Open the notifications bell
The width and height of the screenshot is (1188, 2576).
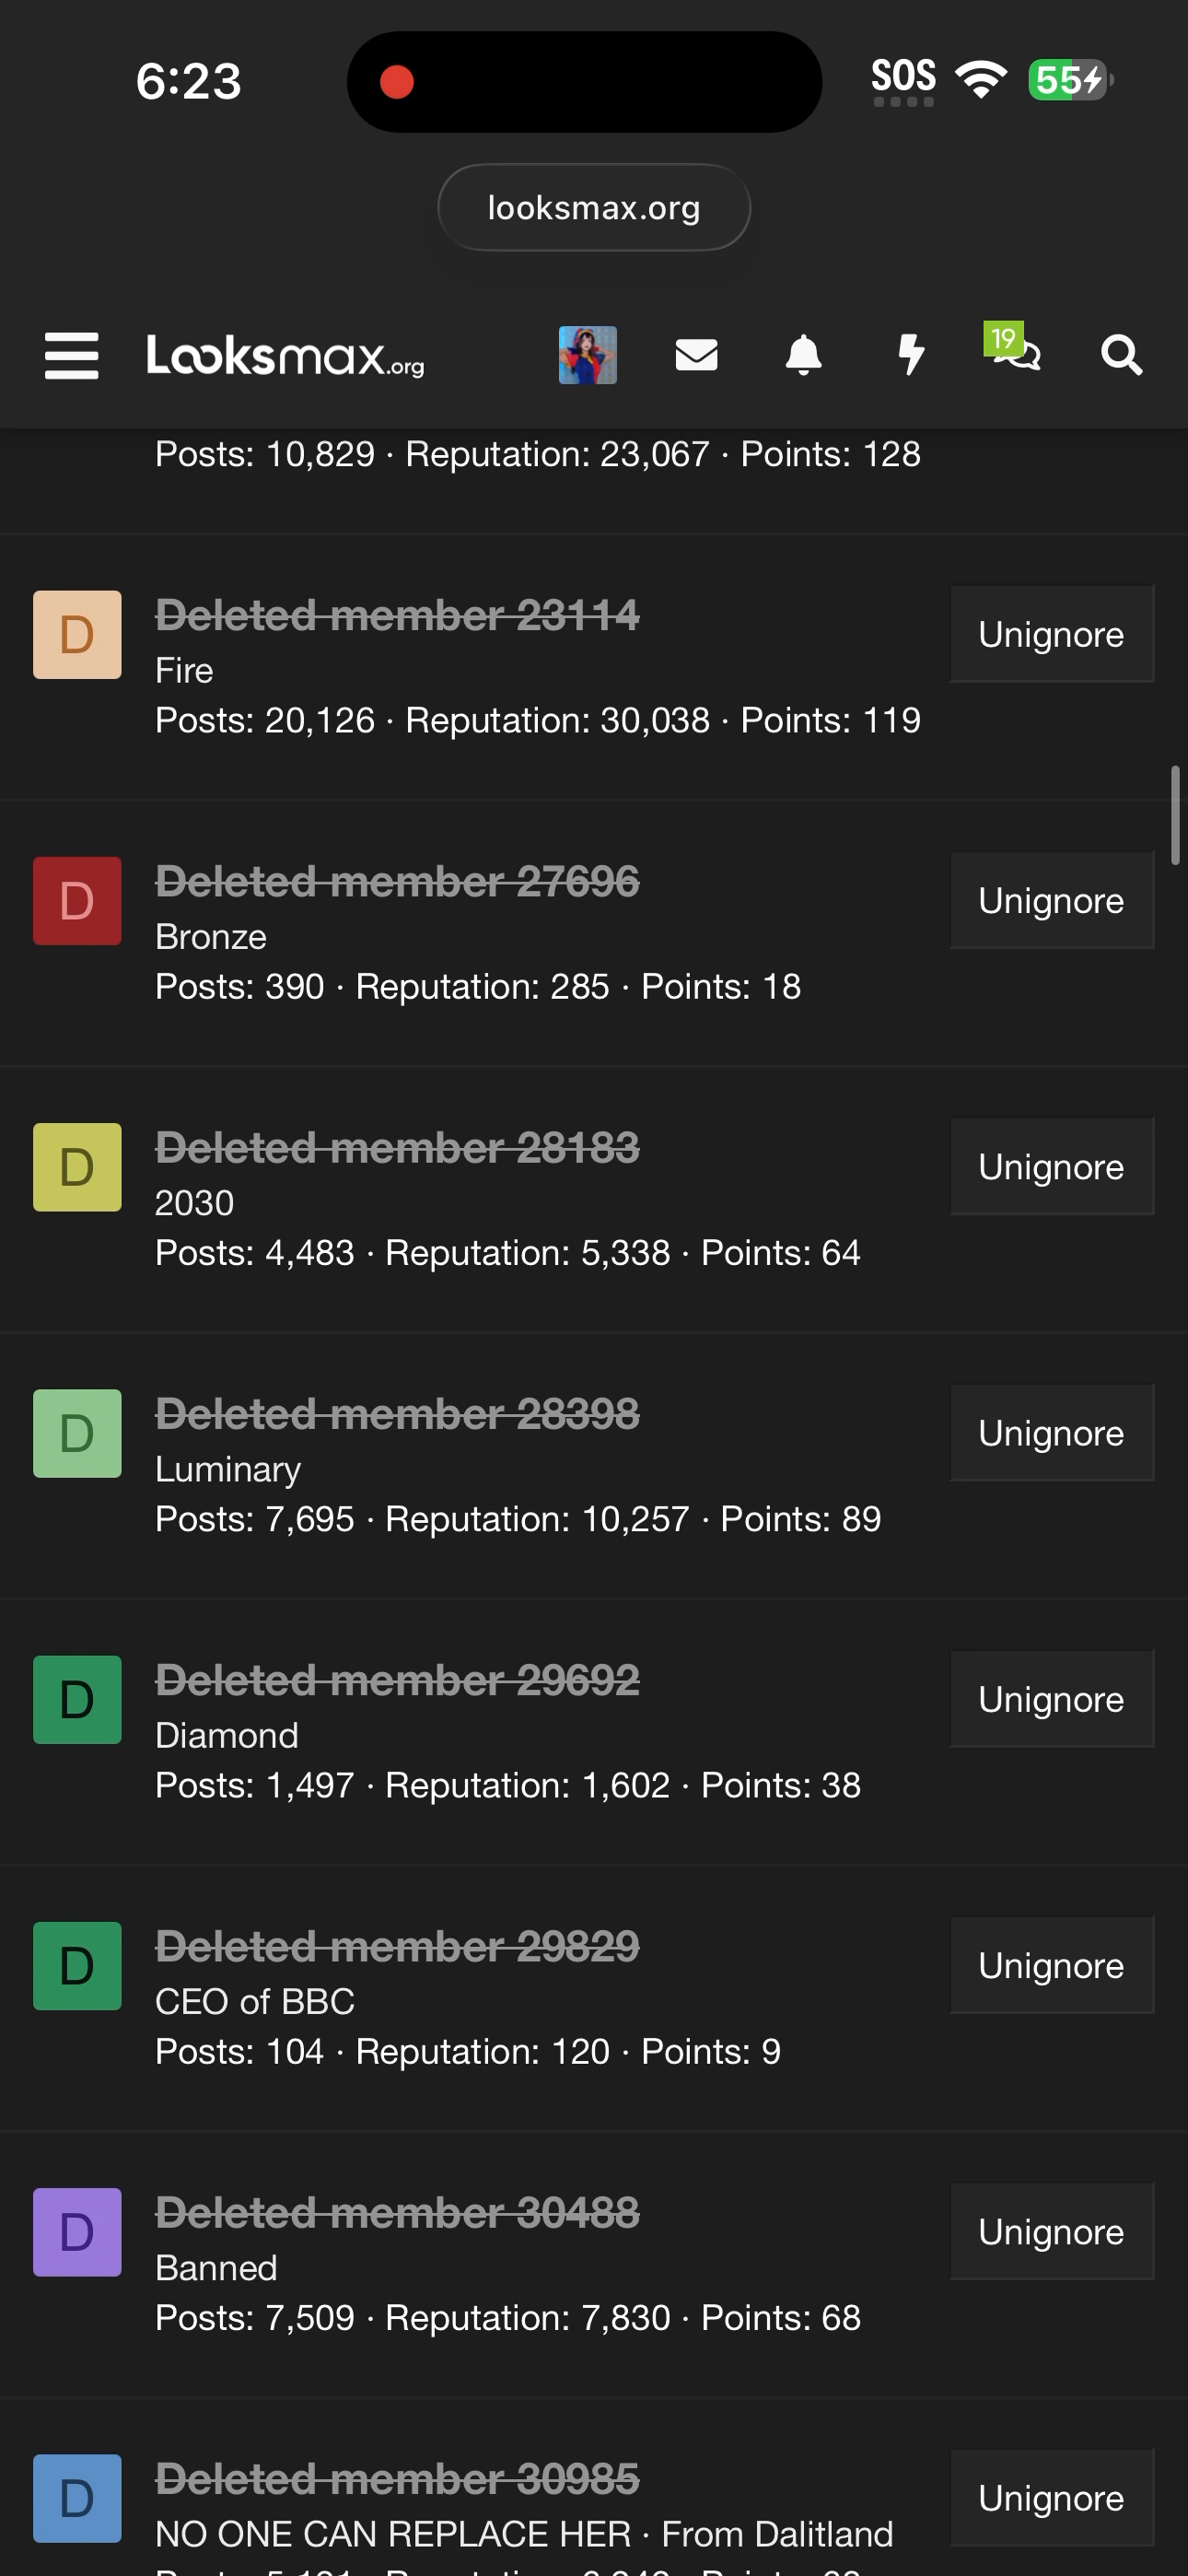(x=803, y=355)
